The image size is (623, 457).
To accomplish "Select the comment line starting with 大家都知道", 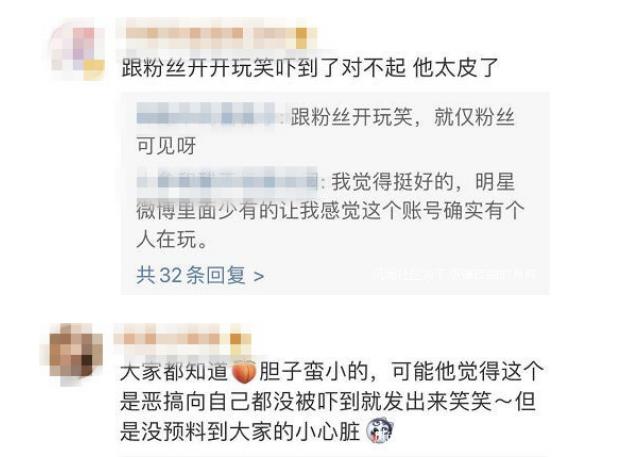I will click(x=332, y=372).
